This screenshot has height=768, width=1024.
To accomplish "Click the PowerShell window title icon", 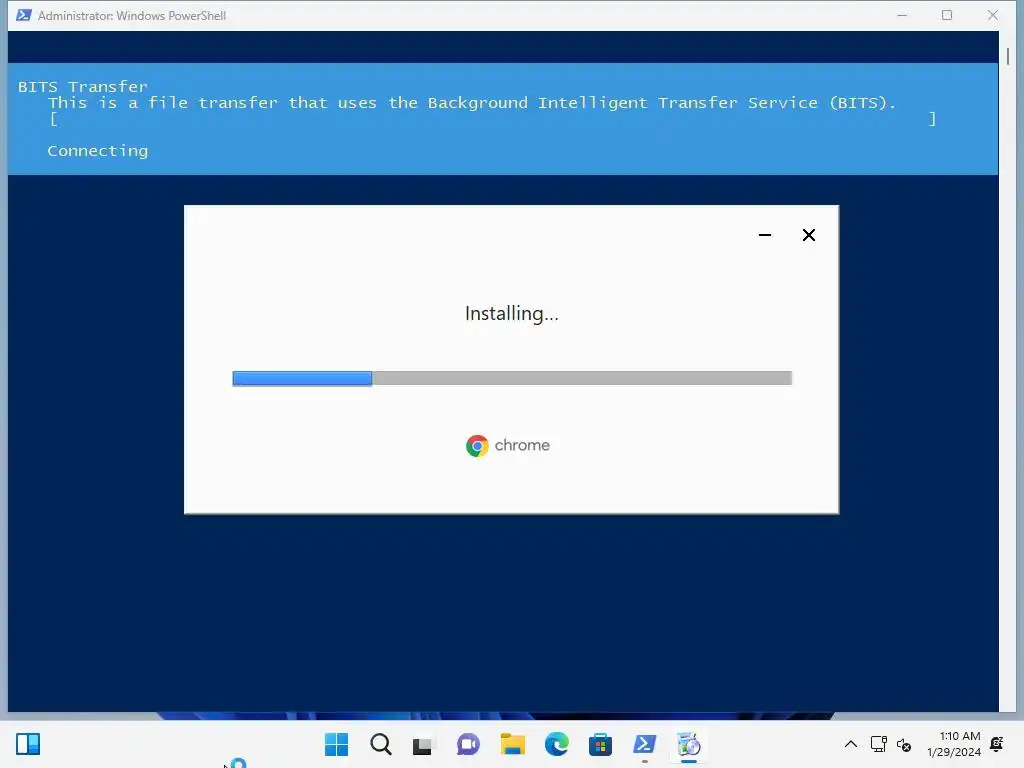I will click(24, 15).
